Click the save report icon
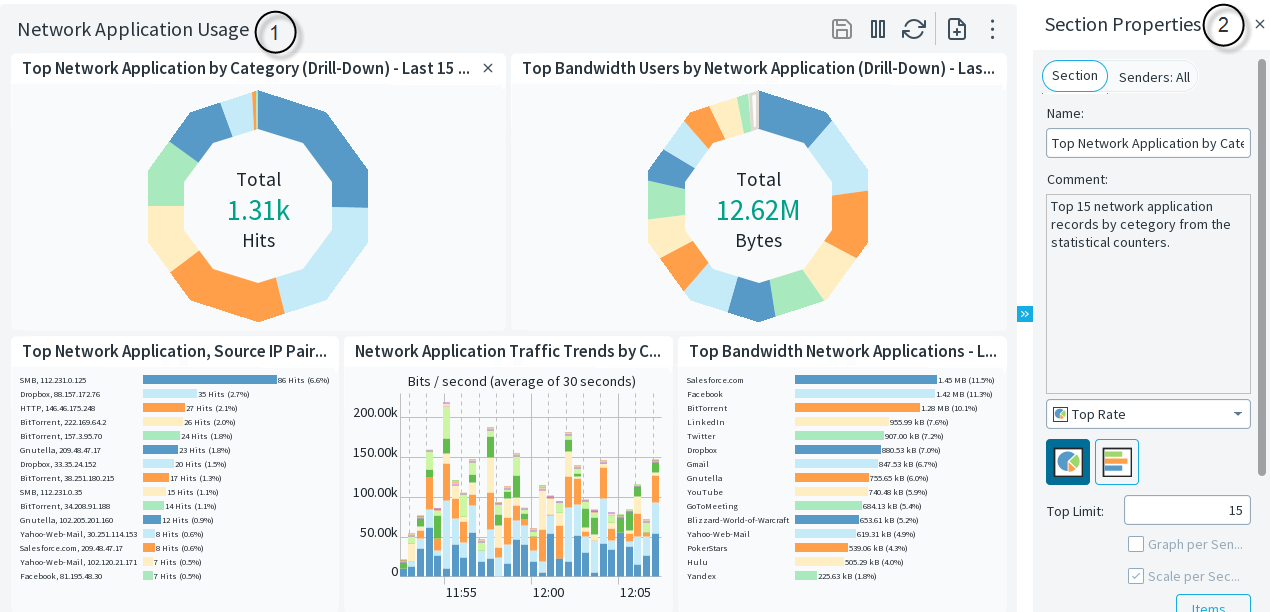1270x612 pixels. (842, 29)
